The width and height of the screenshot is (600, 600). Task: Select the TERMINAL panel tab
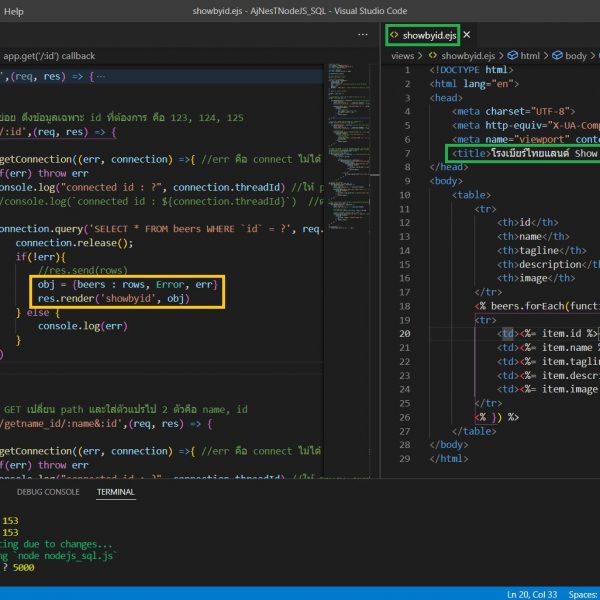pyautogui.click(x=116, y=492)
